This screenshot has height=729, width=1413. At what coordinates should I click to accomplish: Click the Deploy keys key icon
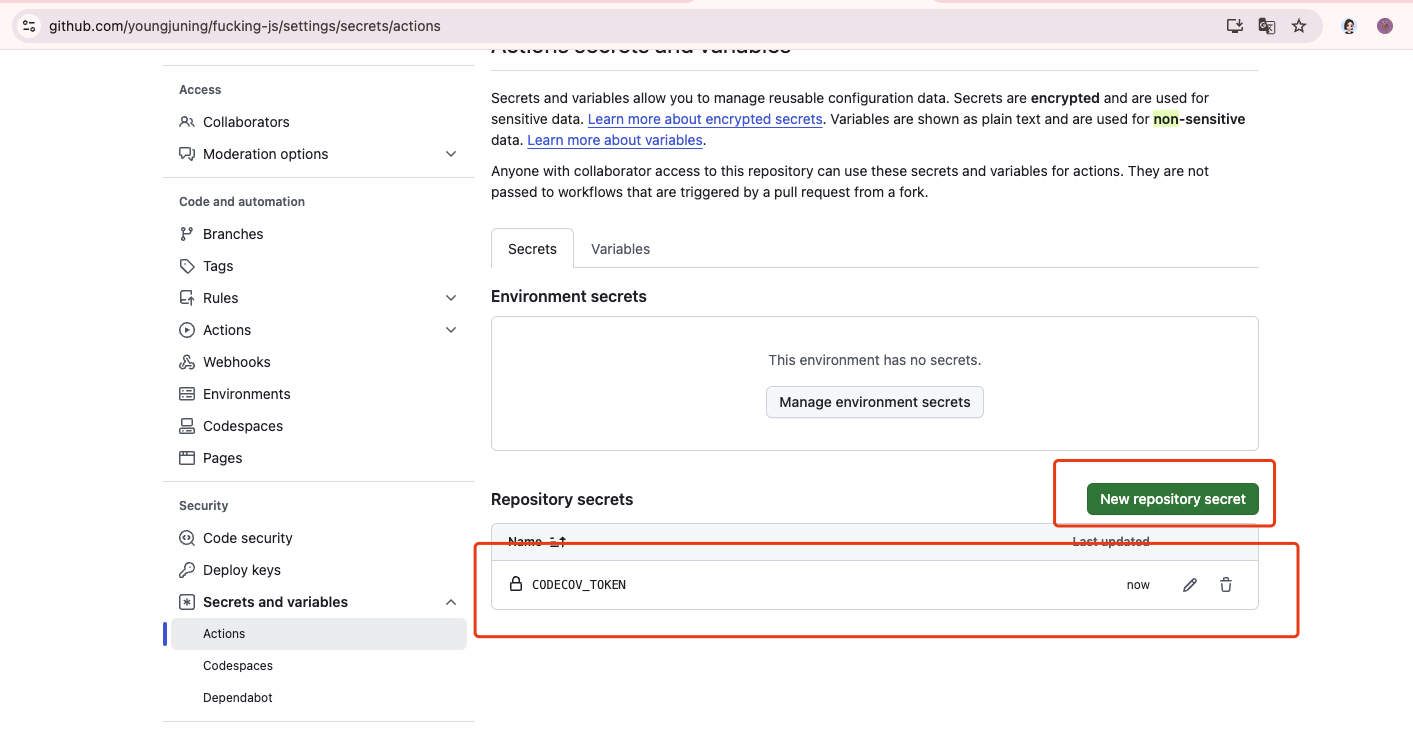[187, 570]
